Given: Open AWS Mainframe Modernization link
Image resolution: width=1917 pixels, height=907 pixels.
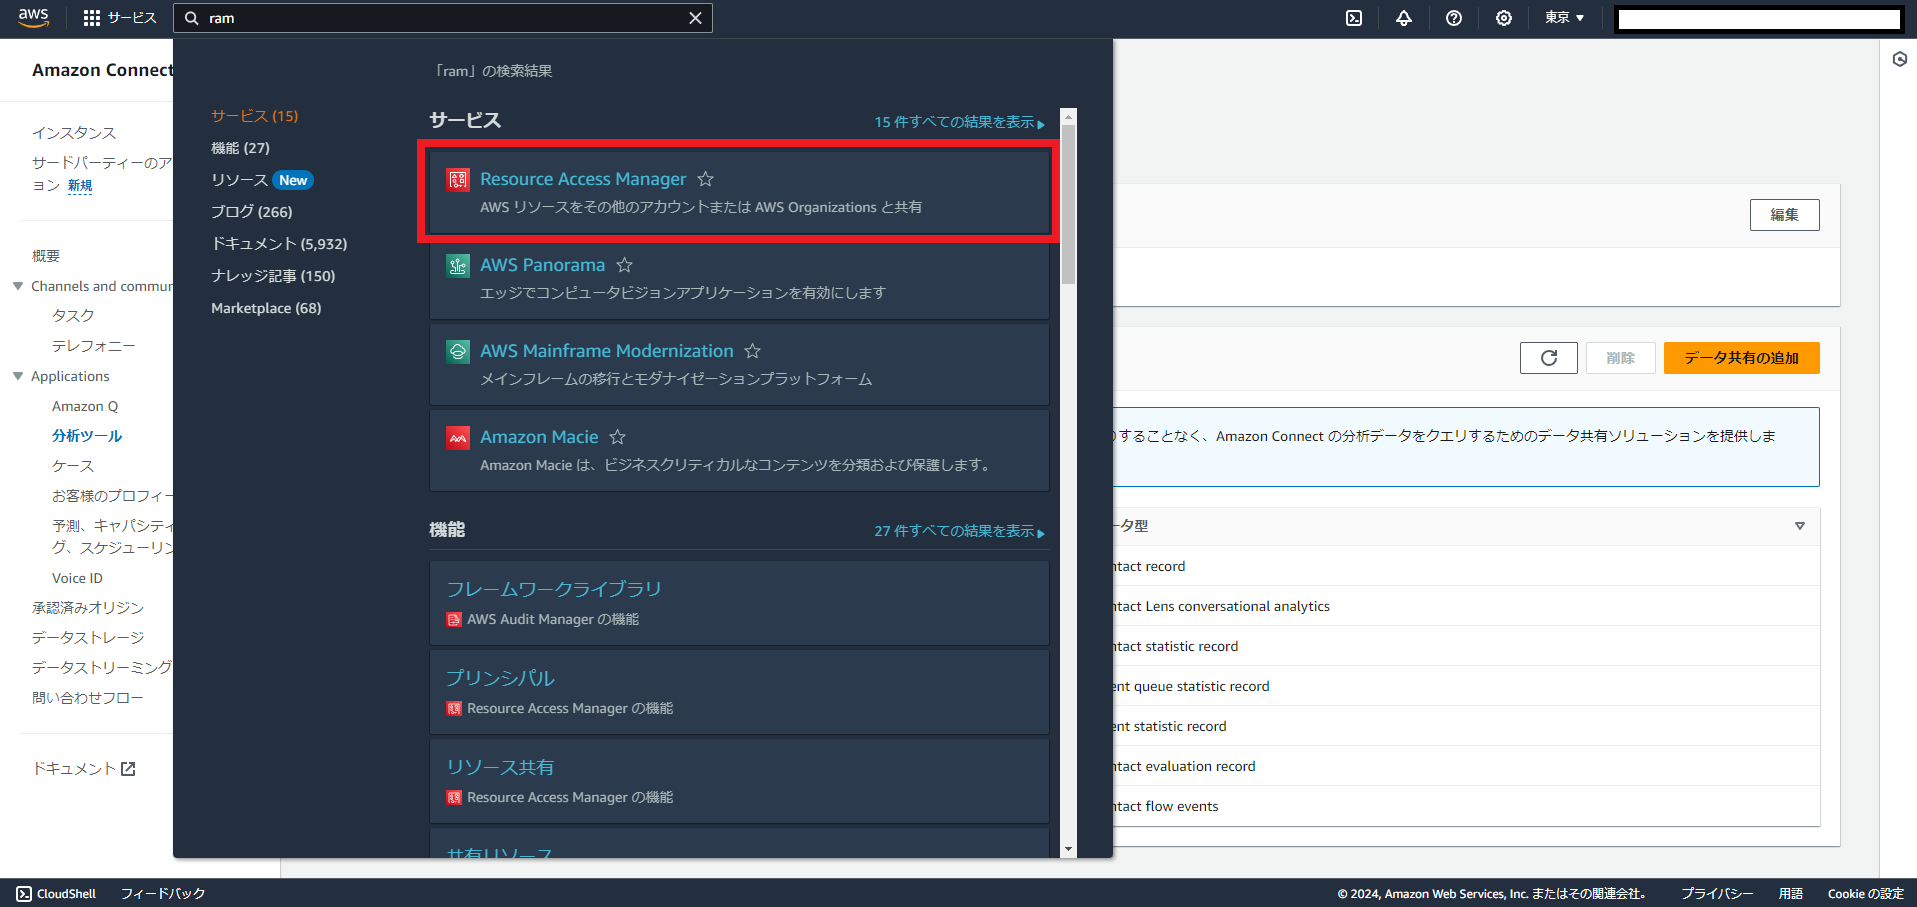Looking at the screenshot, I should tap(607, 351).
